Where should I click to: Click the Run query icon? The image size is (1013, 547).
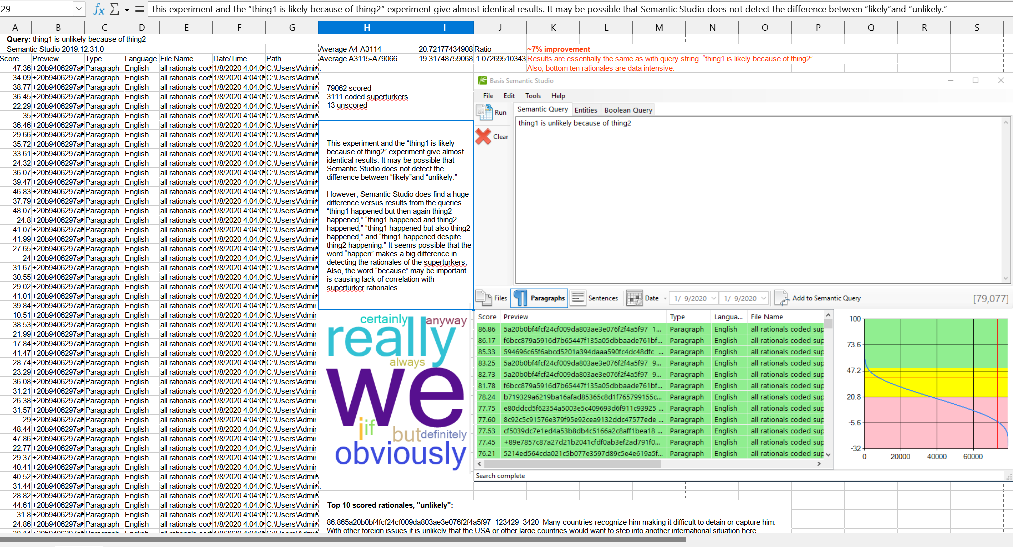485,112
